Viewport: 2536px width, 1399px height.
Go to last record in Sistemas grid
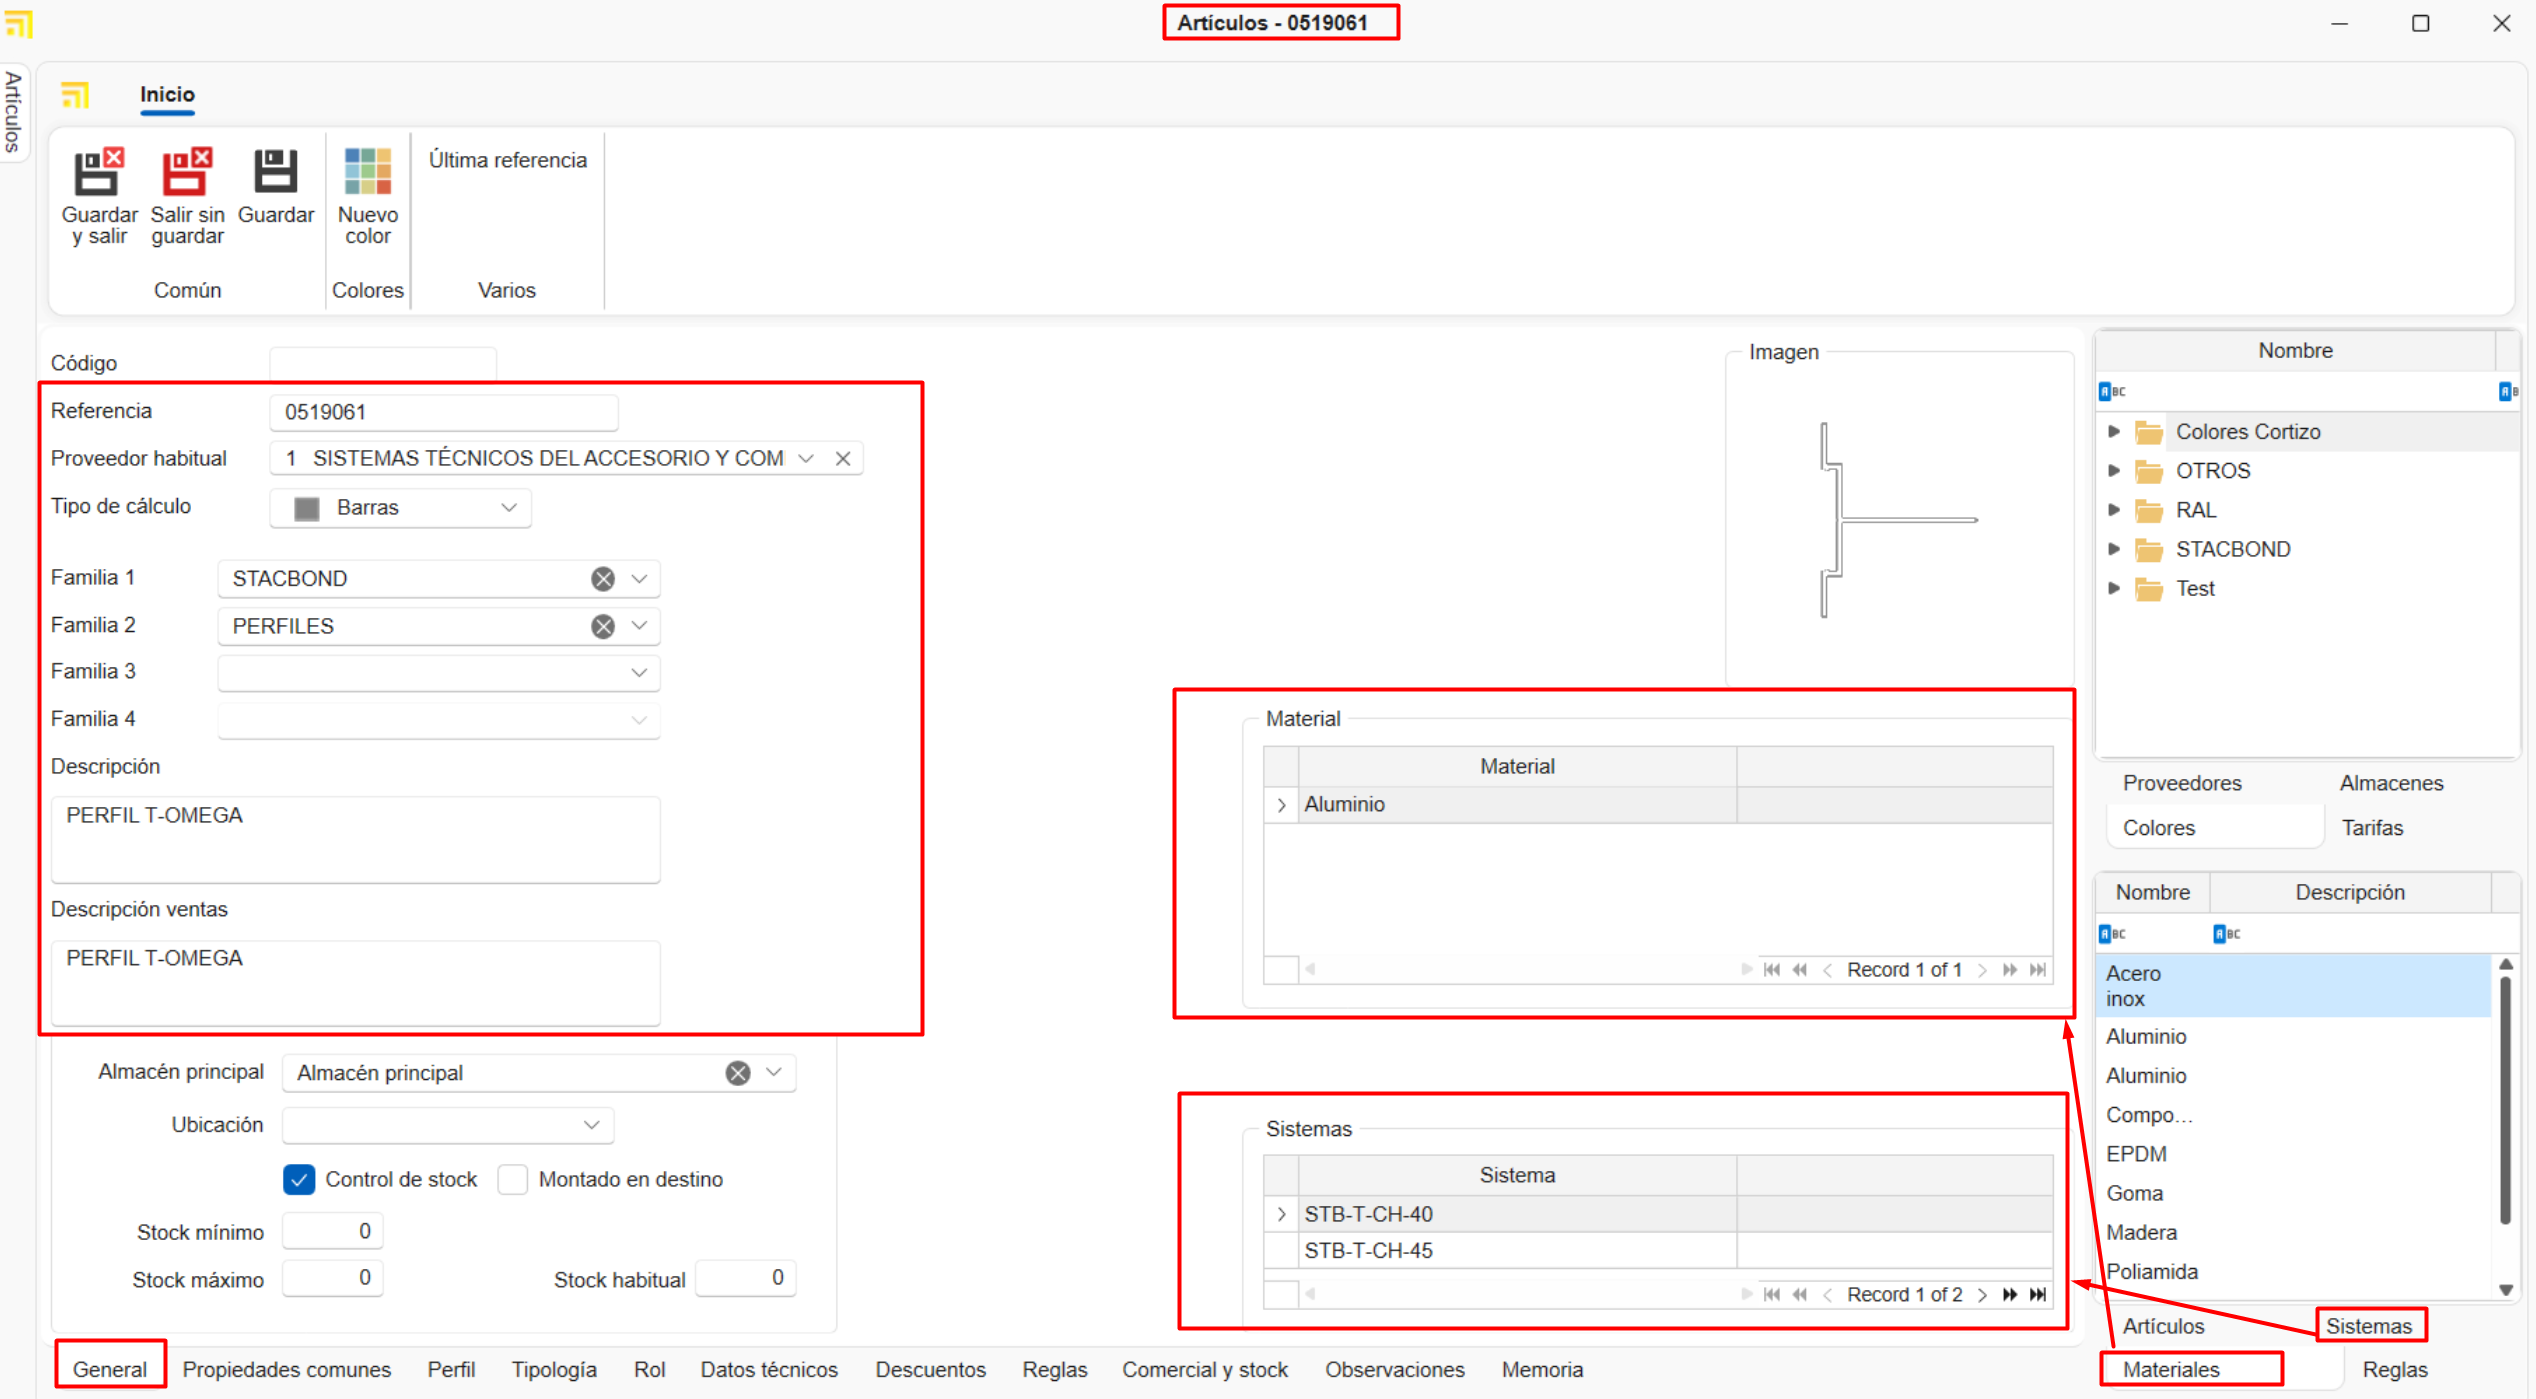pos(2037,1295)
